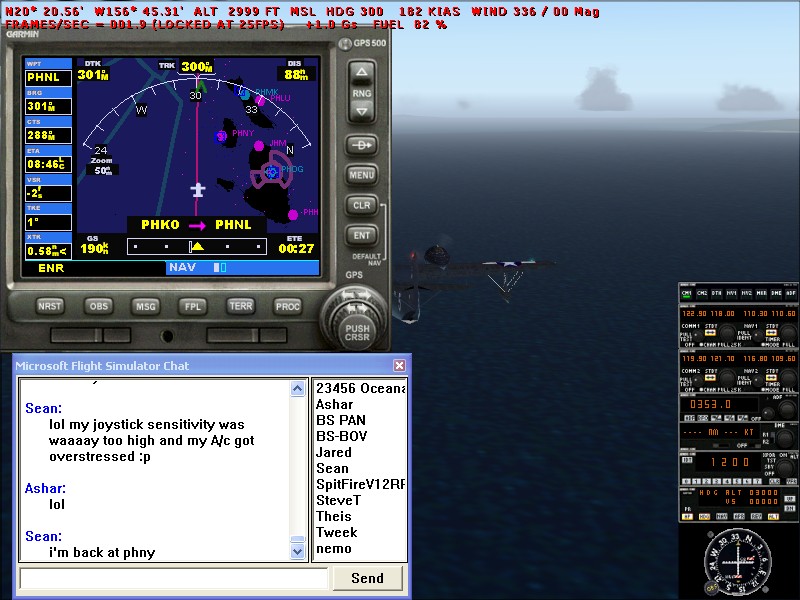Click the NAV1 frequency tuning knob

(x=789, y=334)
